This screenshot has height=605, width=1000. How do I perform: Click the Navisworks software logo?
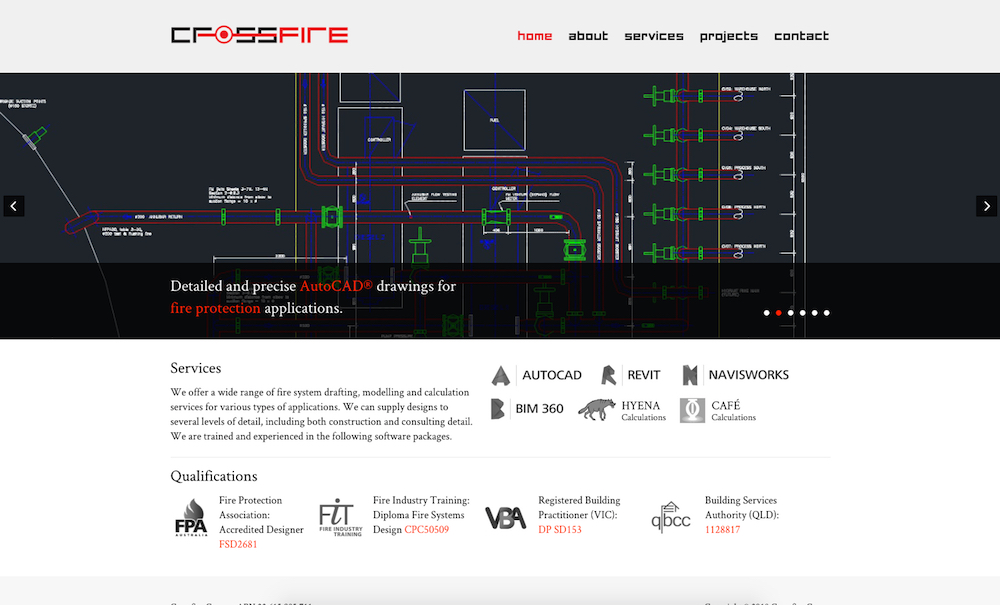735,375
